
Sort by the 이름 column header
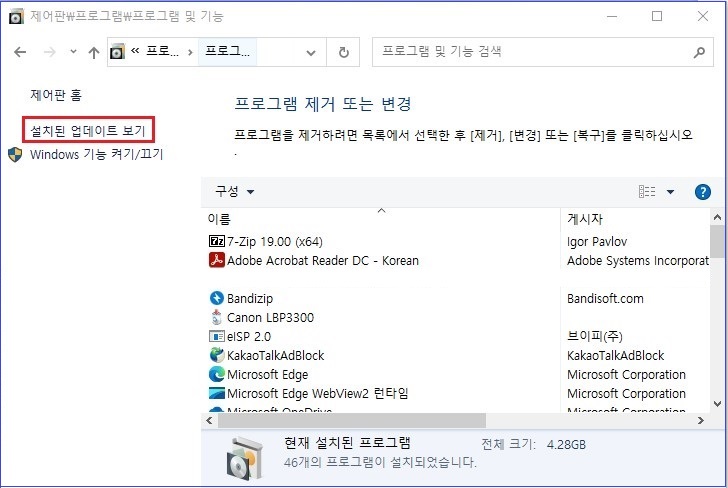[x=219, y=219]
